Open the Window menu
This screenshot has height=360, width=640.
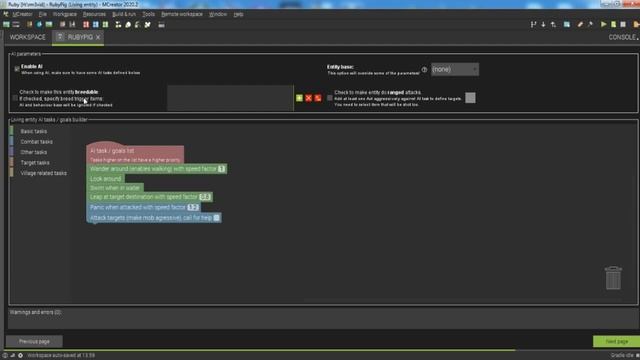218,14
